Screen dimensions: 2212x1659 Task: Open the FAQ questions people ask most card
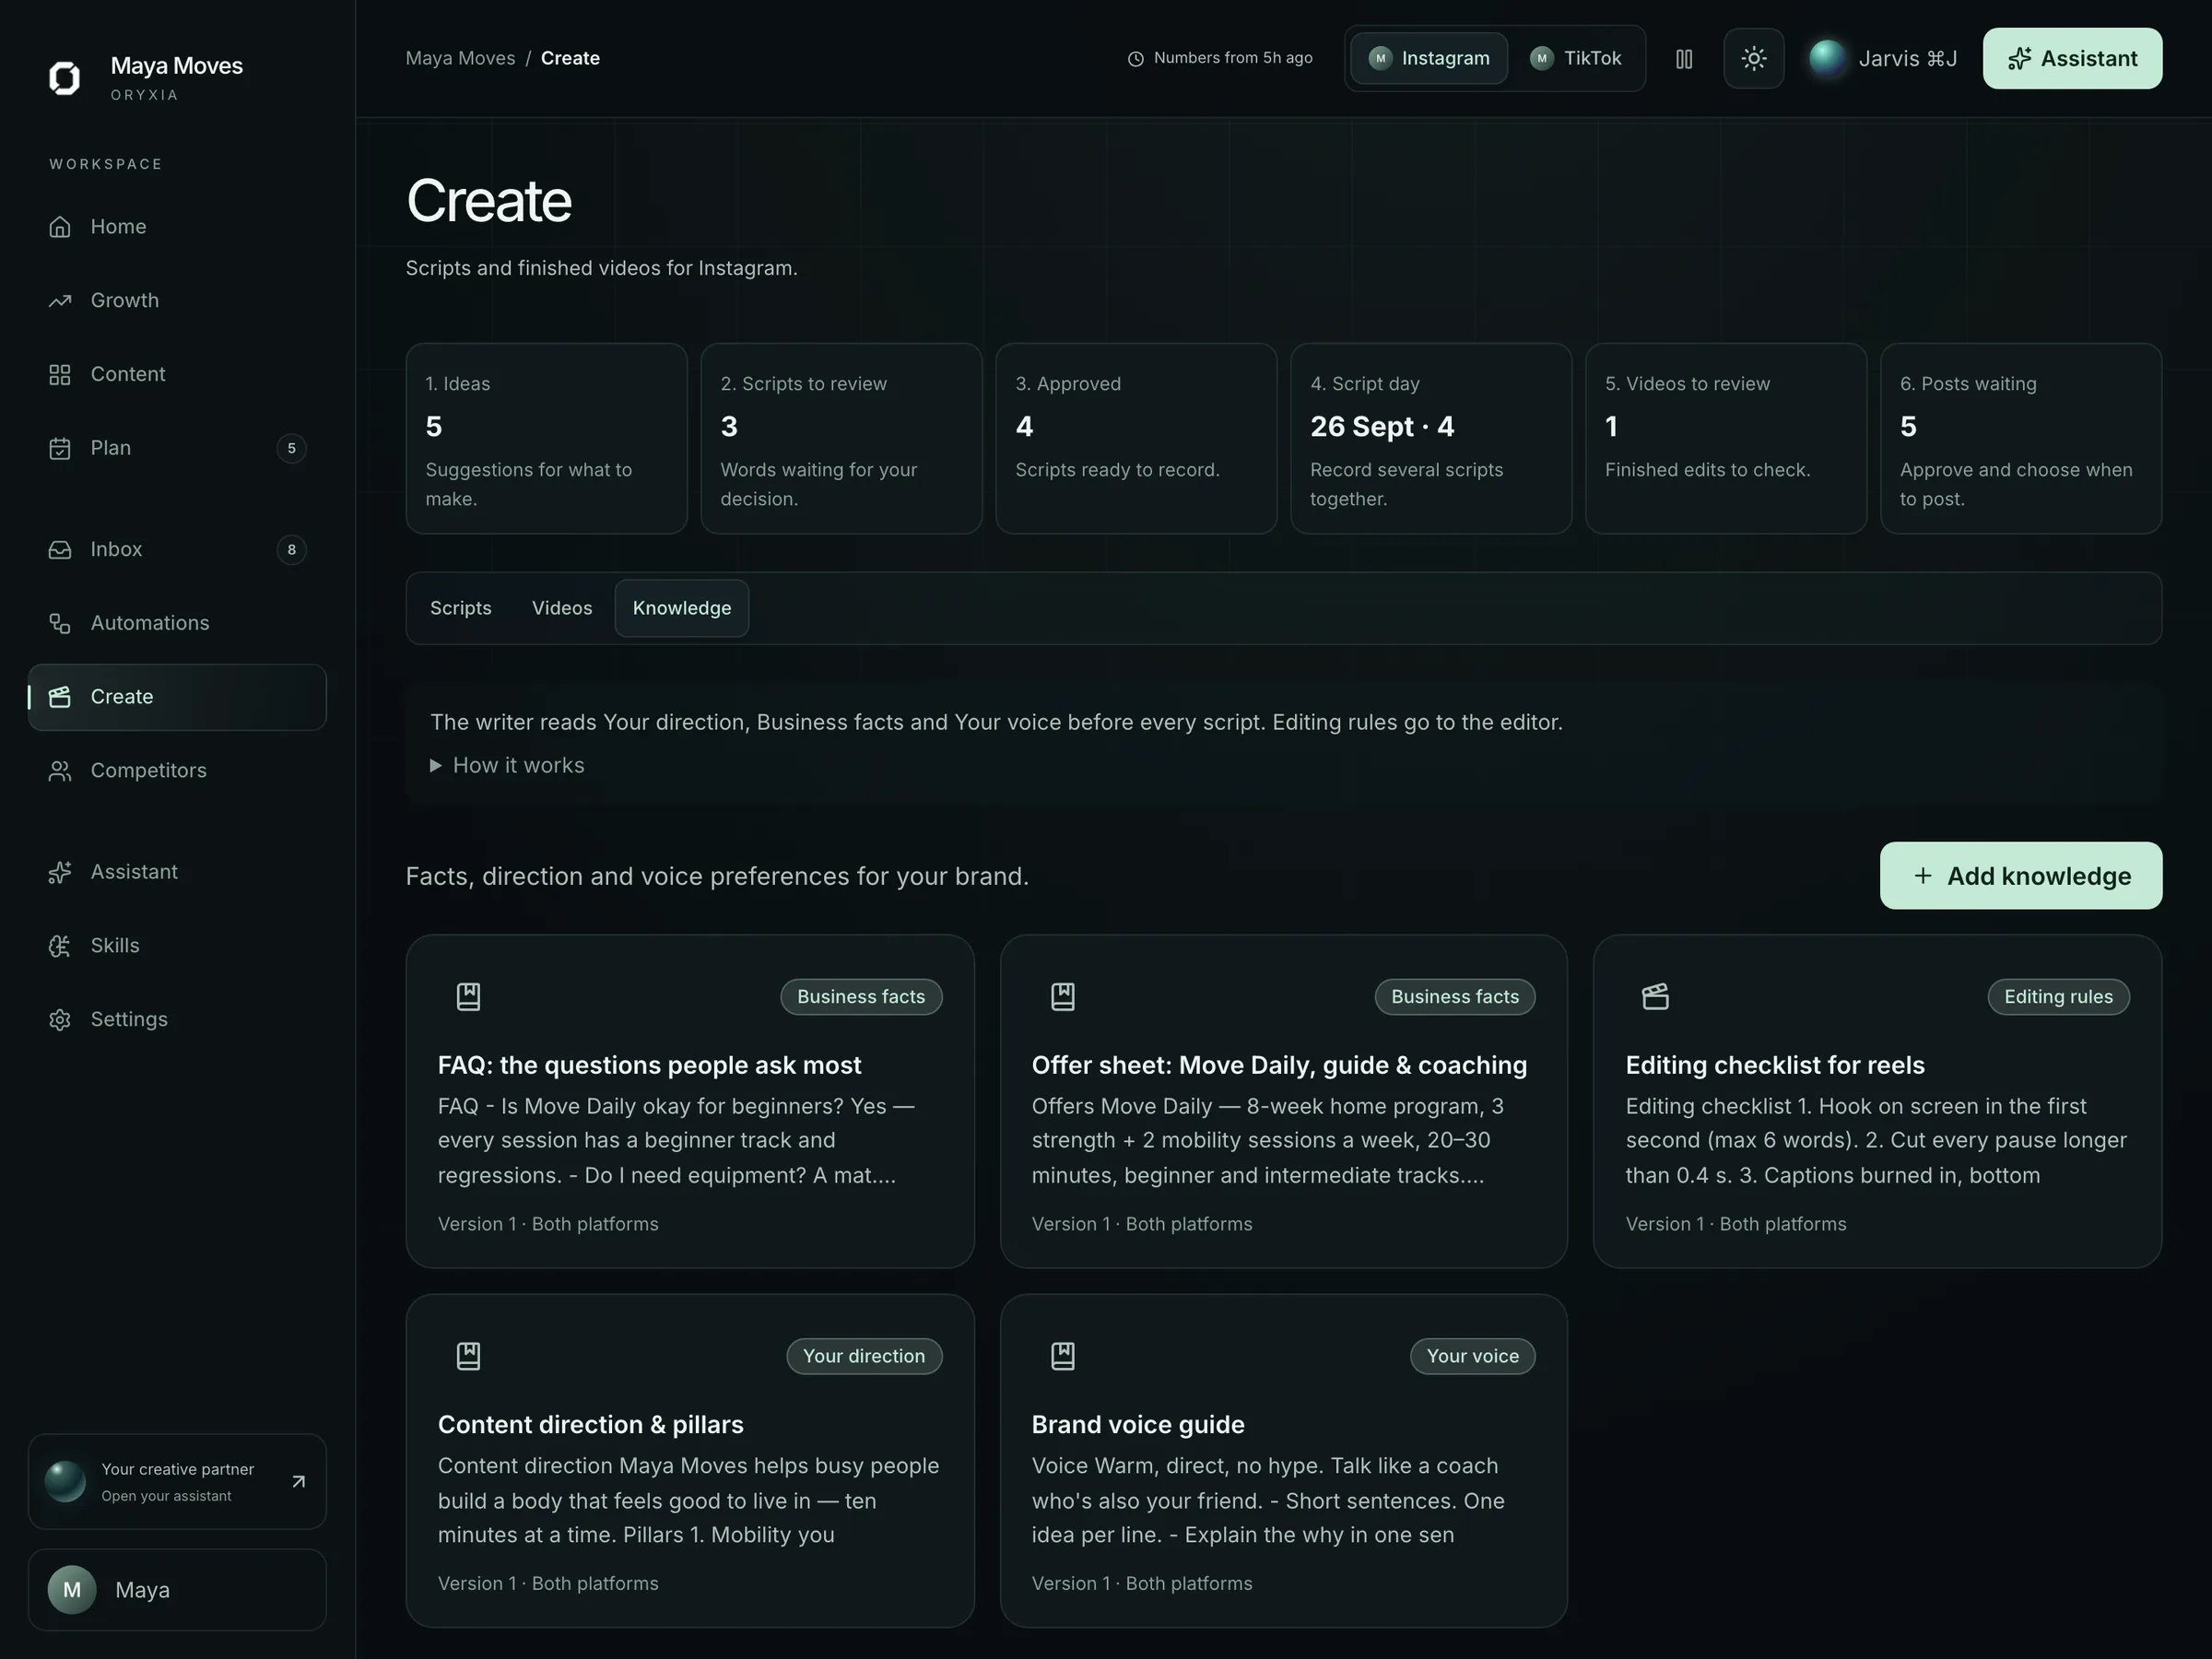coord(690,1102)
